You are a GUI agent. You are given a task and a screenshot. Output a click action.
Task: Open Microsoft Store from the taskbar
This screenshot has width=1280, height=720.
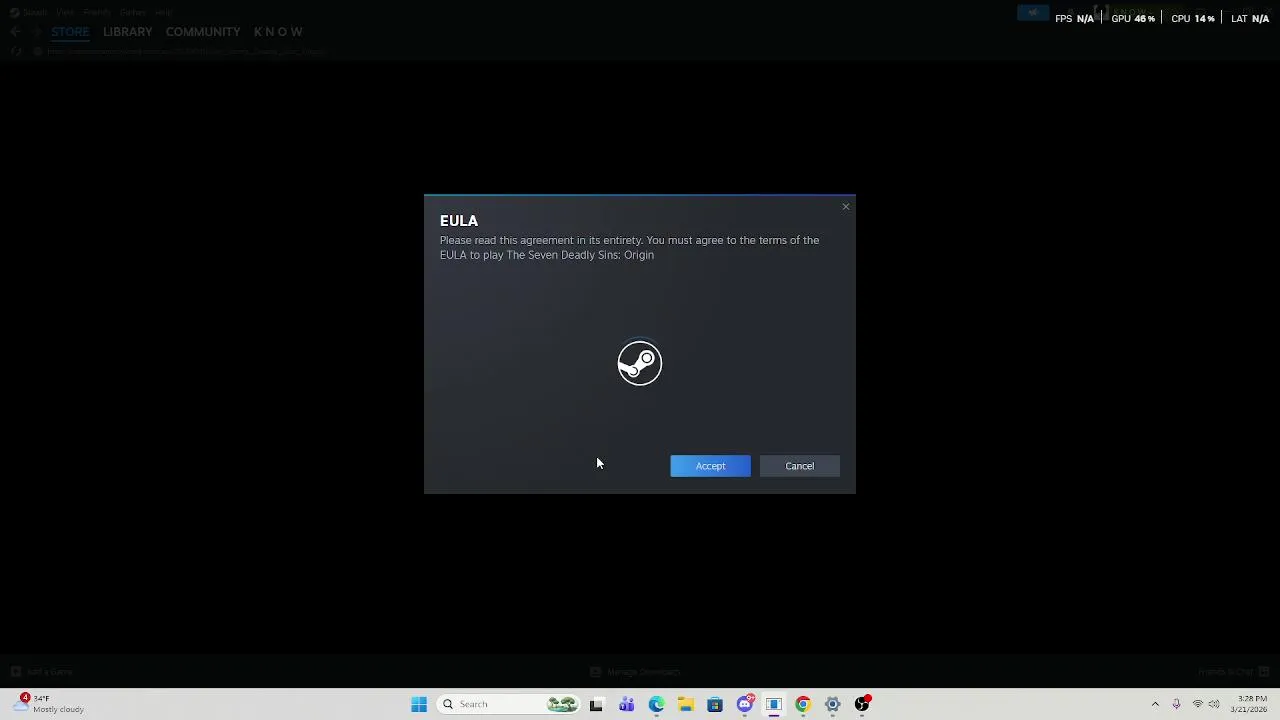[715, 704]
